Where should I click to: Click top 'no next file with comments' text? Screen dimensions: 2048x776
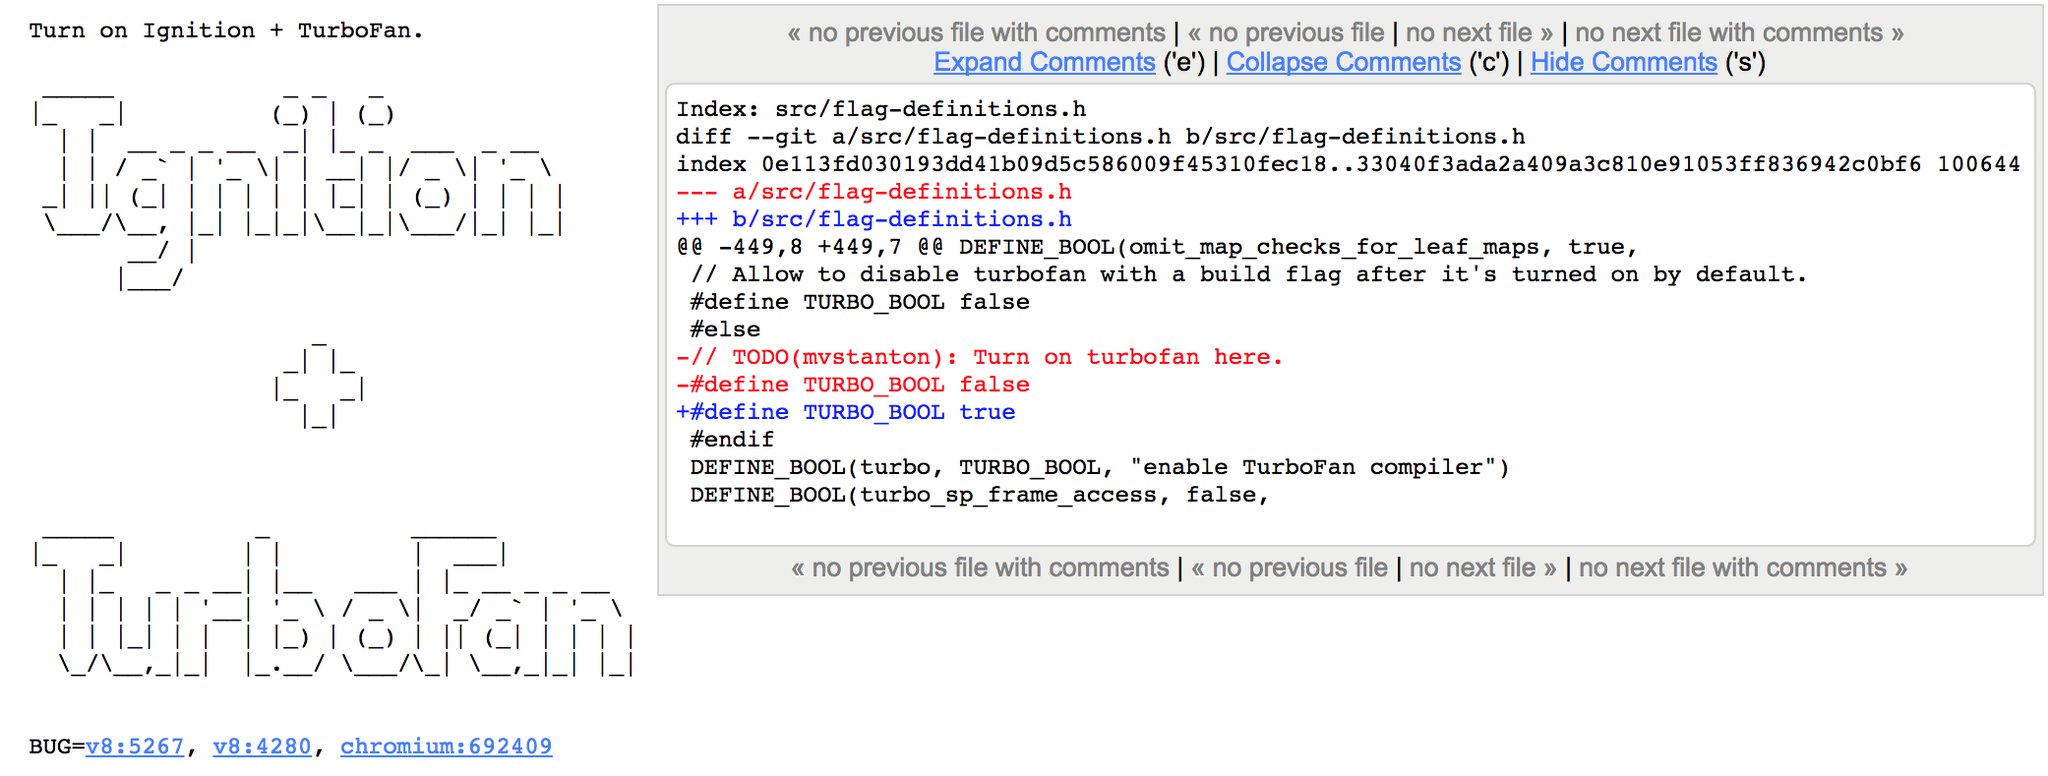[1740, 33]
